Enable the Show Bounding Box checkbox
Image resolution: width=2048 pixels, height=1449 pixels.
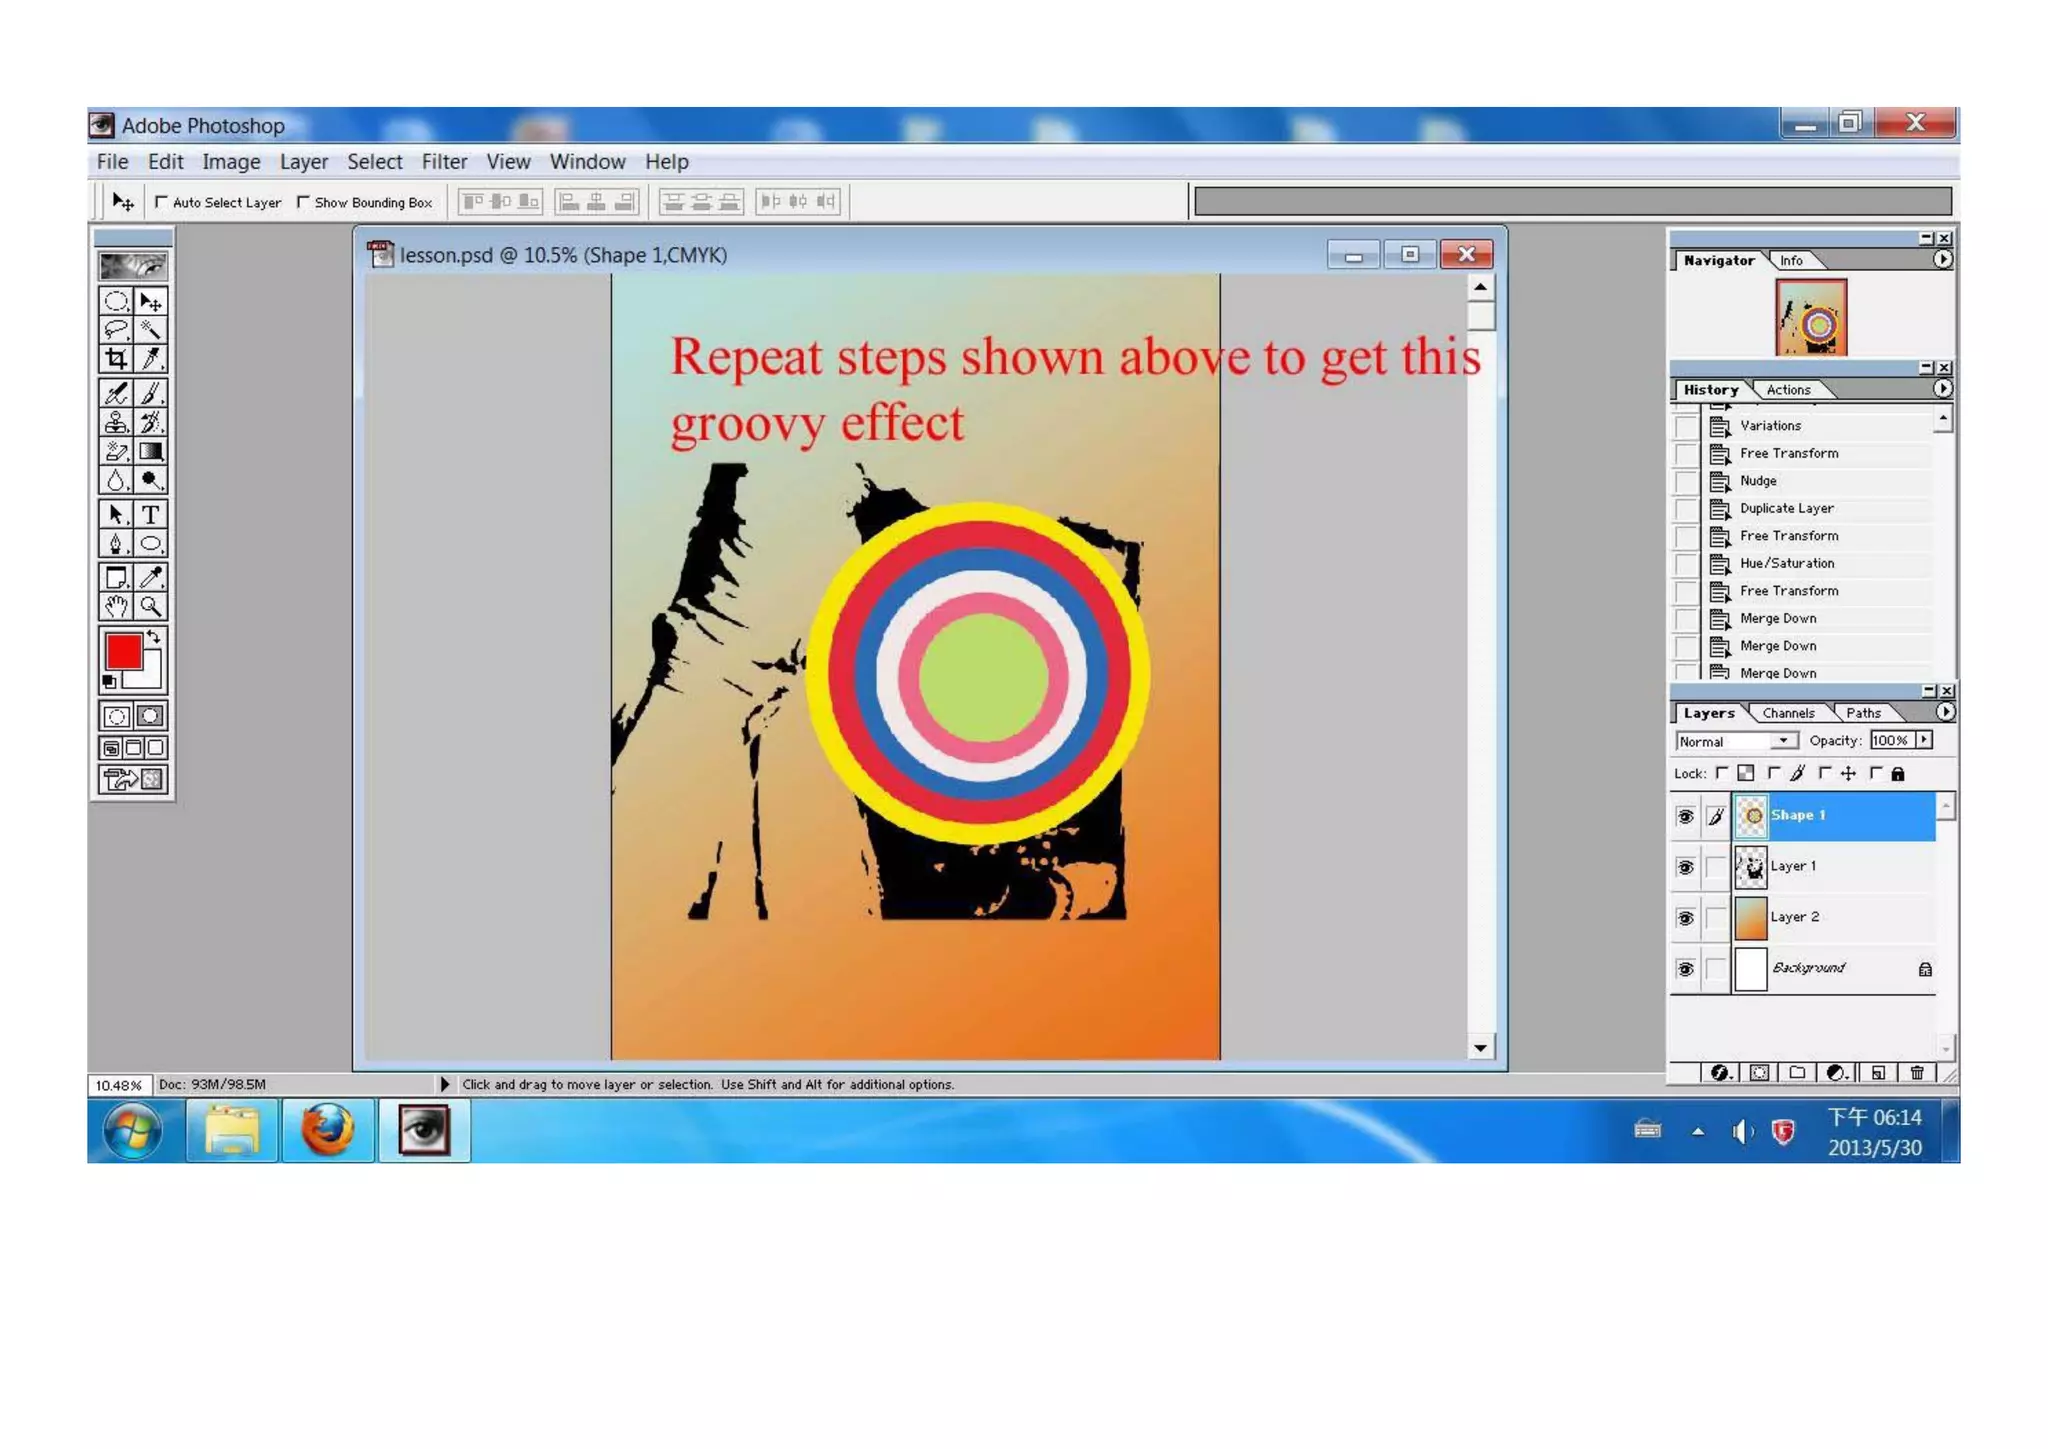pyautogui.click(x=303, y=202)
